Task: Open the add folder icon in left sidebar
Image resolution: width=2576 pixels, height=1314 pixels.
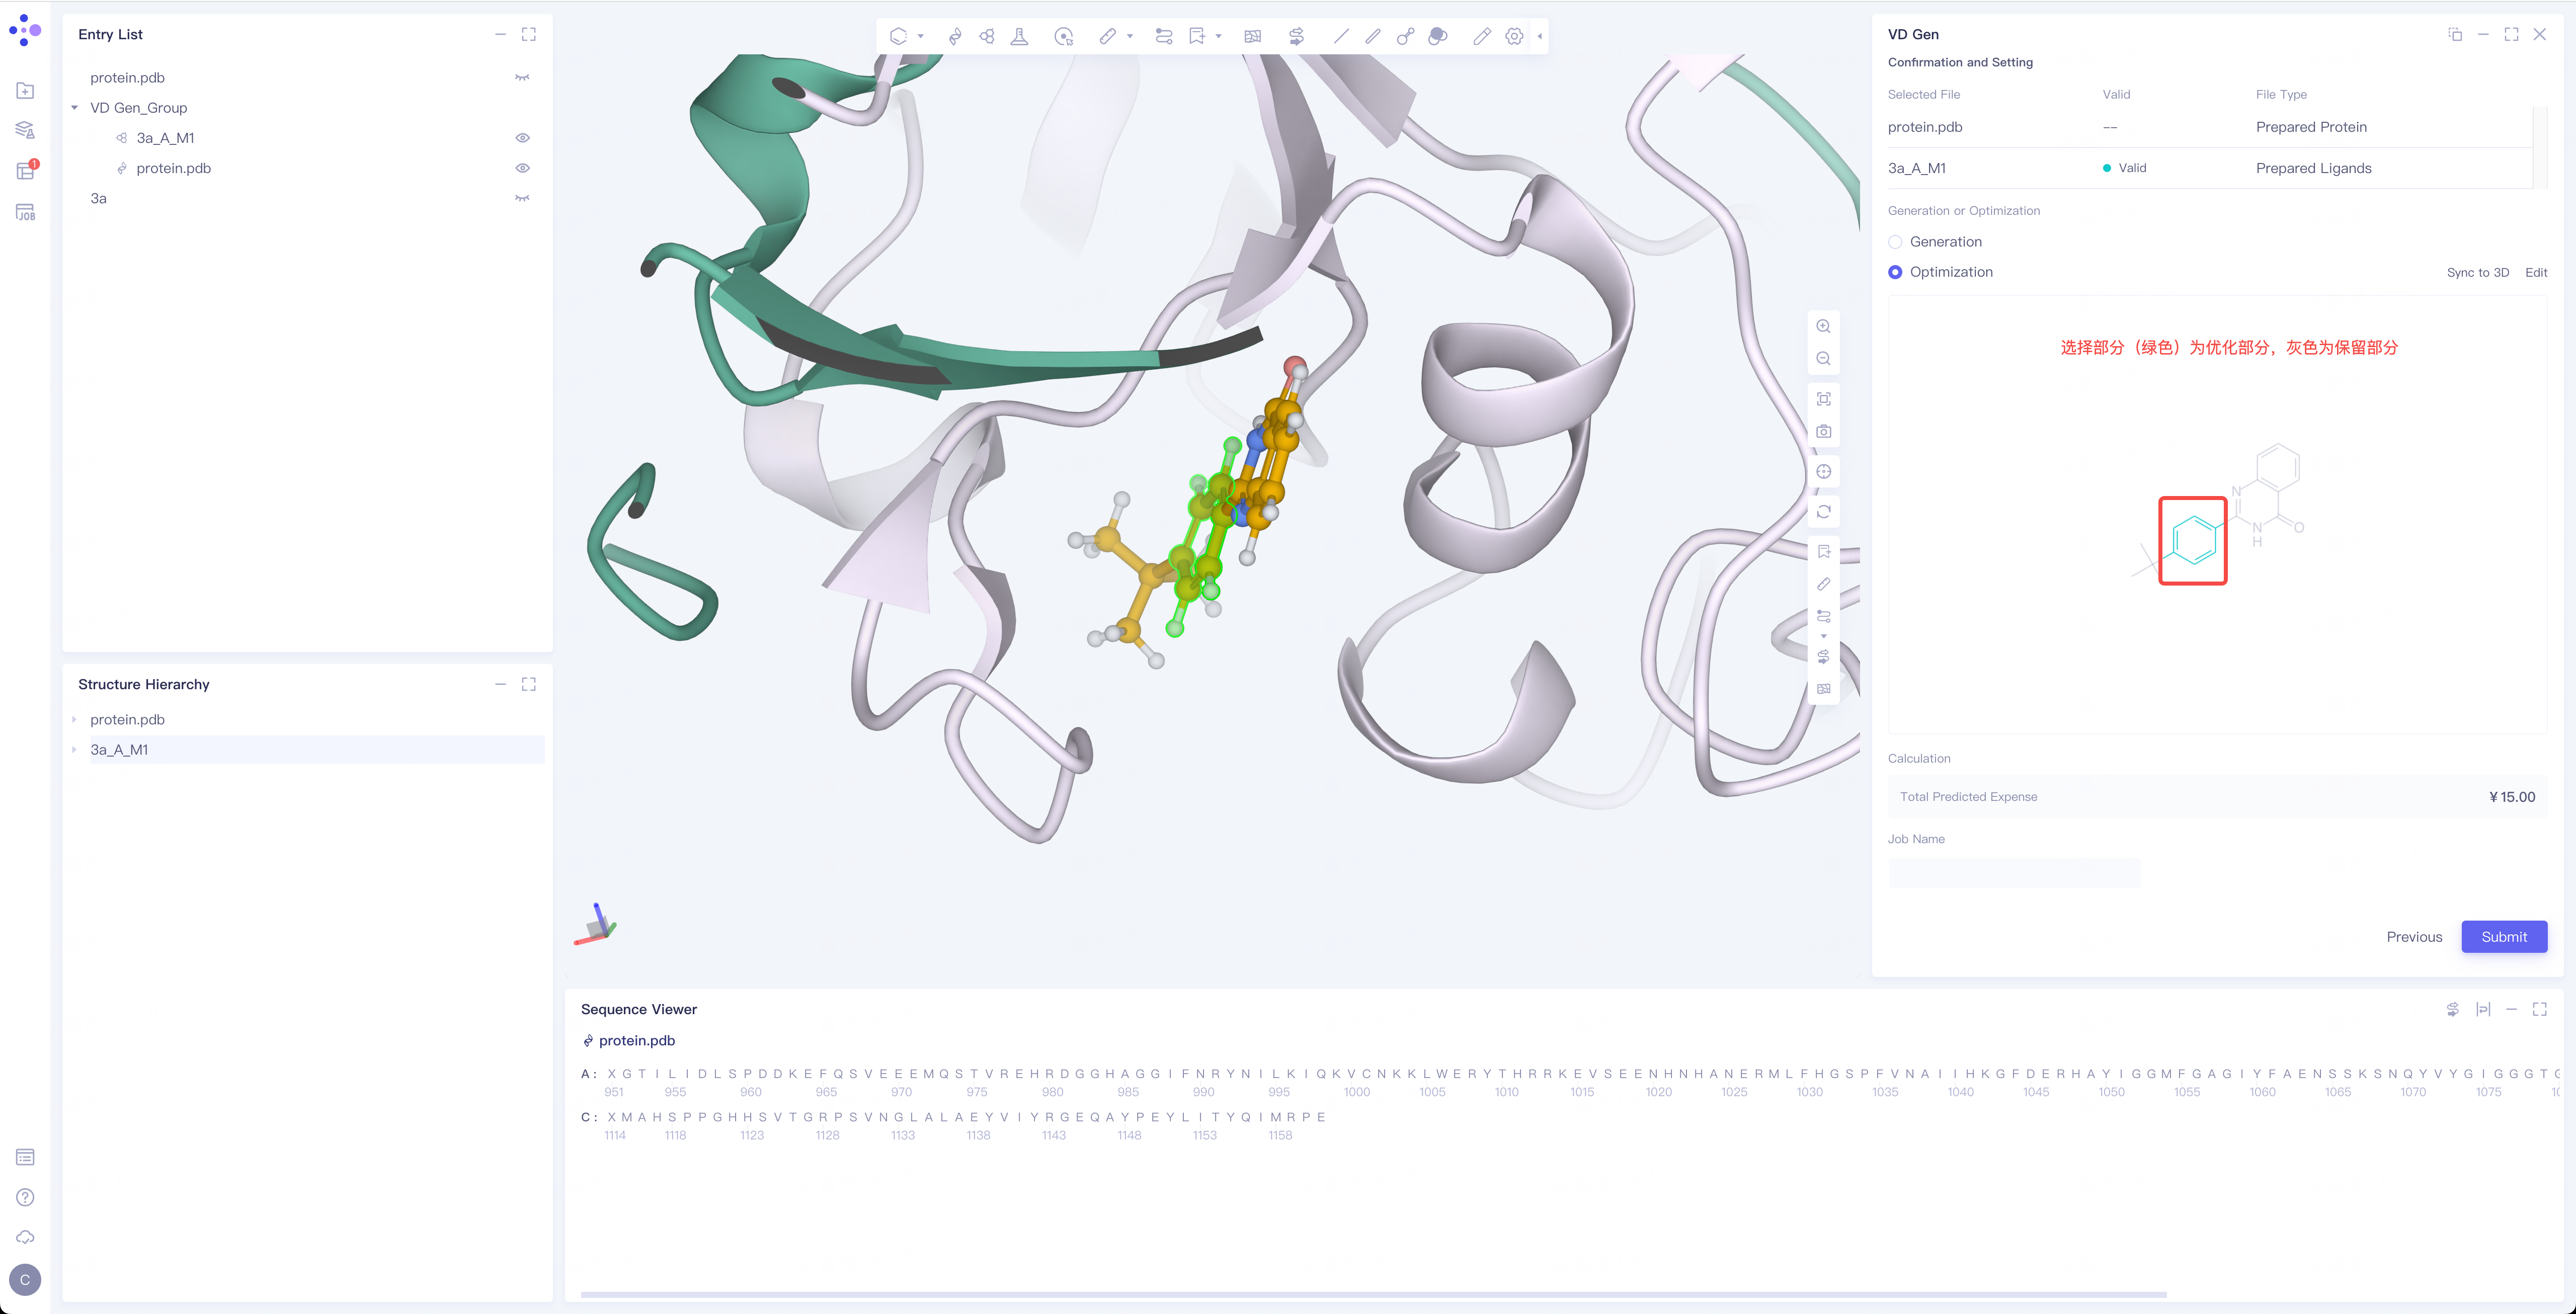Action: 25,91
